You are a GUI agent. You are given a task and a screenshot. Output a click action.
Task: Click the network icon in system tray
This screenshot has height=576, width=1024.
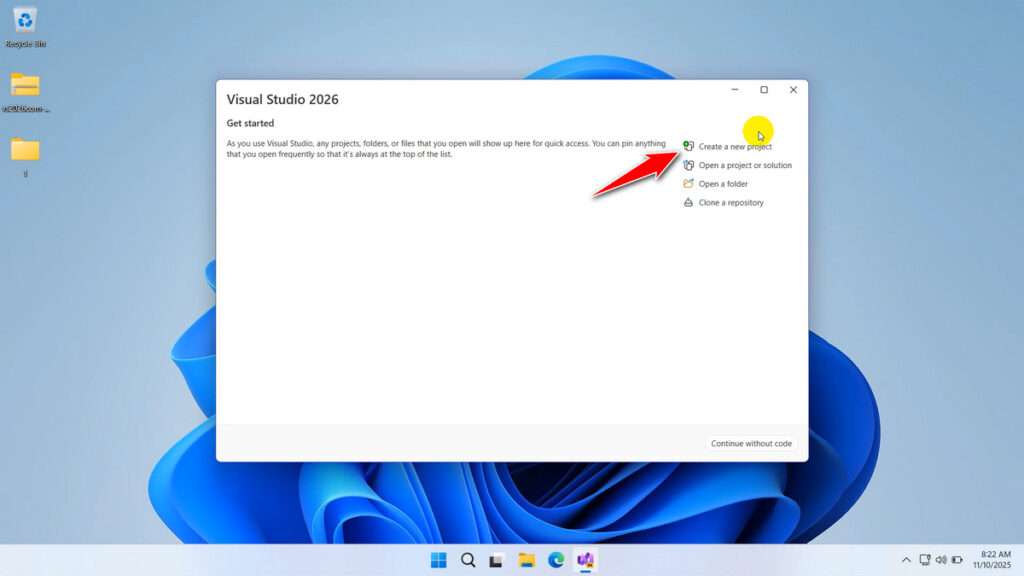click(x=924, y=561)
